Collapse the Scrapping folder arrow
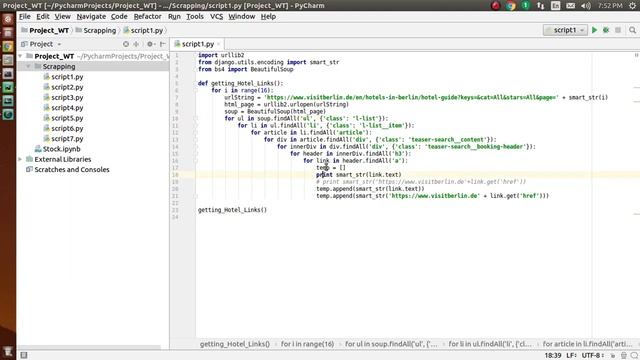Image resolution: width=640 pixels, height=360 pixels. pos(28,67)
